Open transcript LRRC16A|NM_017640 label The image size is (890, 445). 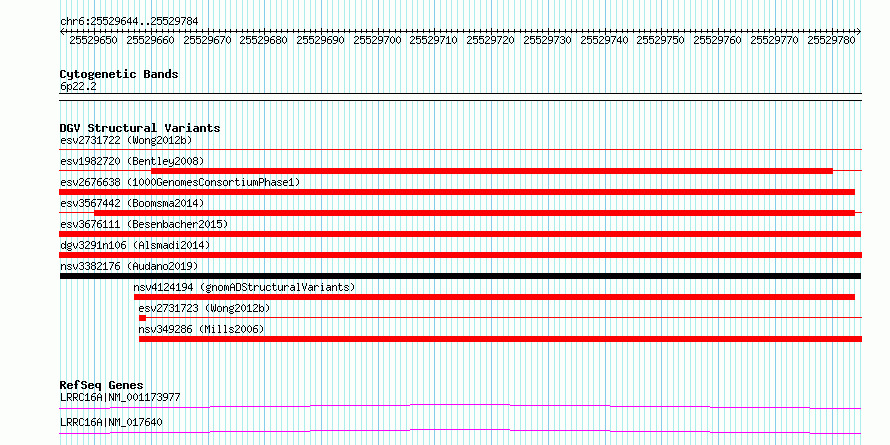pyautogui.click(x=111, y=422)
